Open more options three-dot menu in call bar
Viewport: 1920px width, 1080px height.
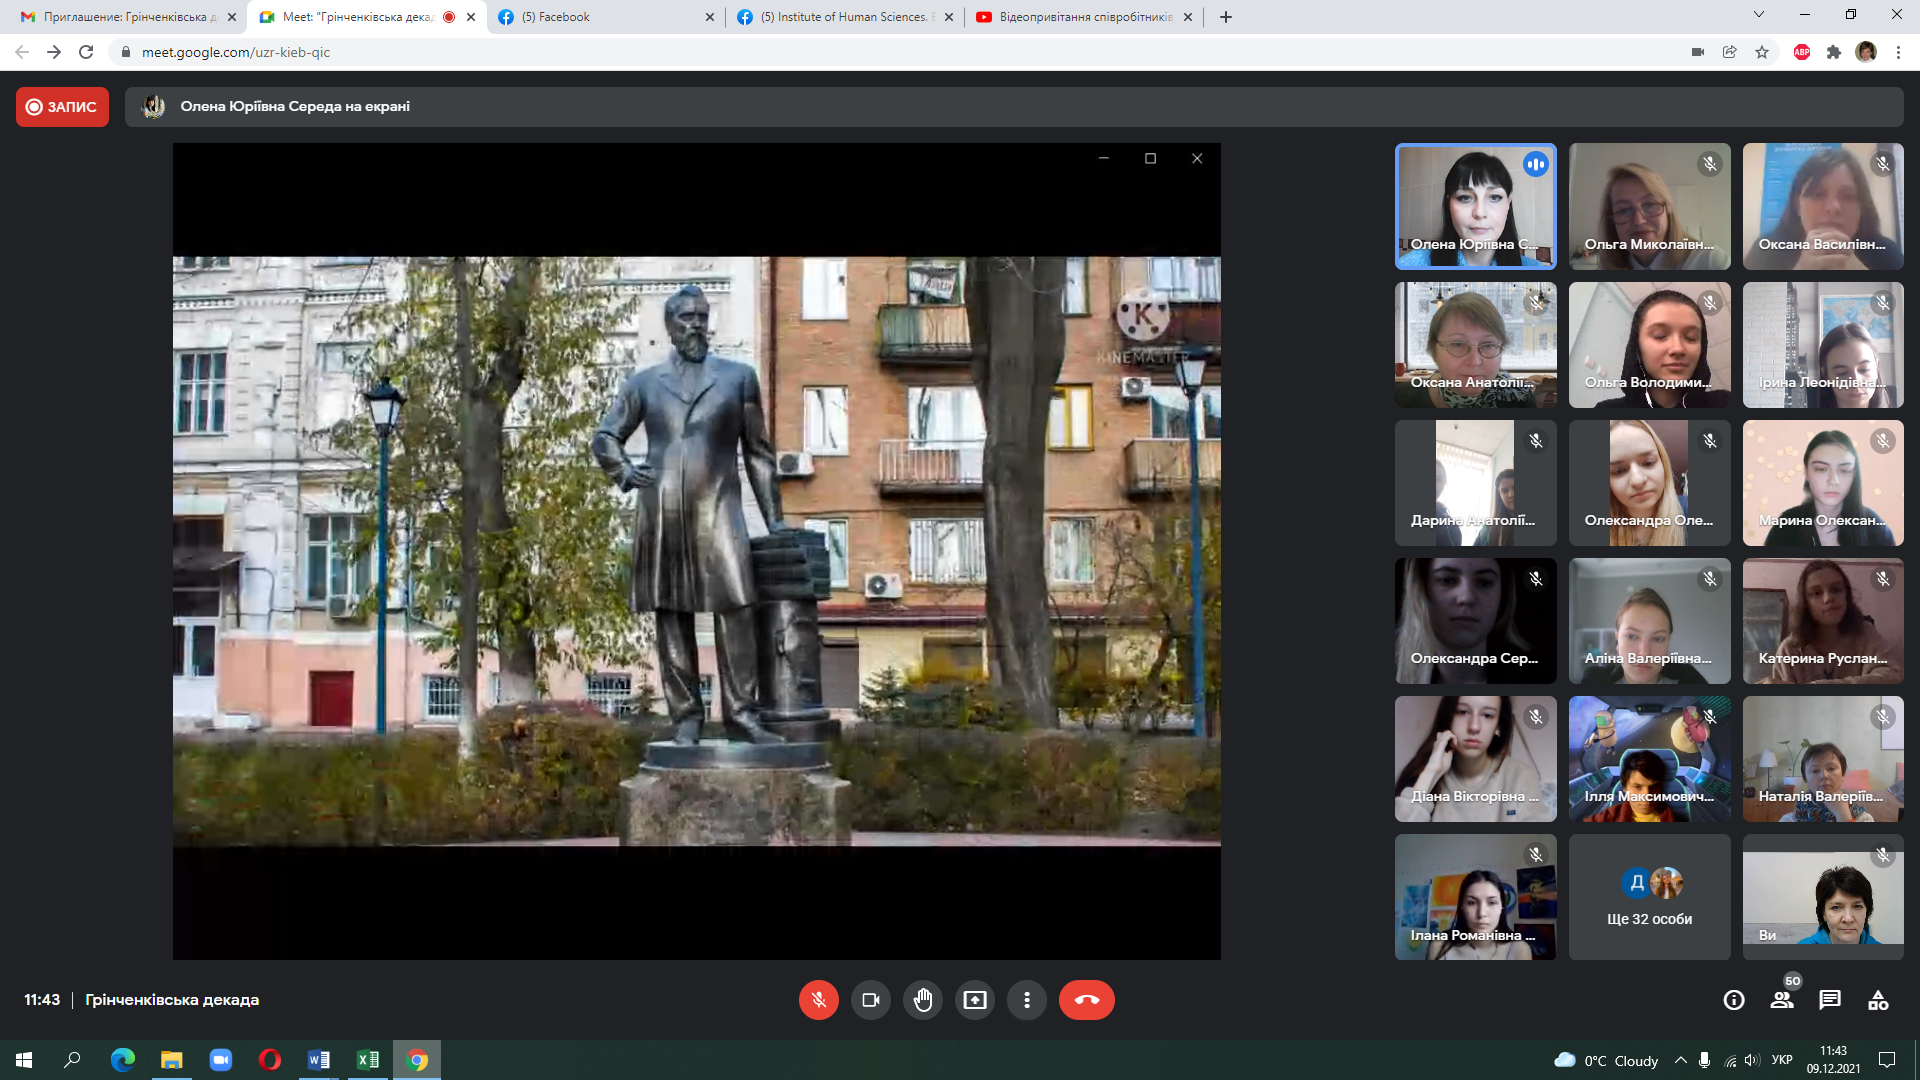1026,1000
